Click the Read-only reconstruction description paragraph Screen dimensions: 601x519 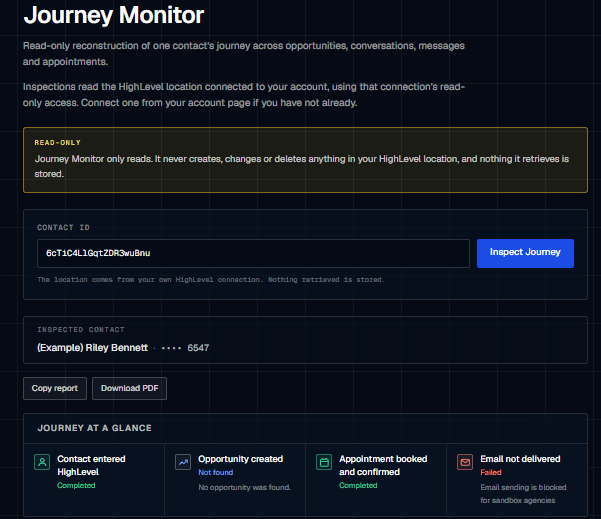click(244, 54)
